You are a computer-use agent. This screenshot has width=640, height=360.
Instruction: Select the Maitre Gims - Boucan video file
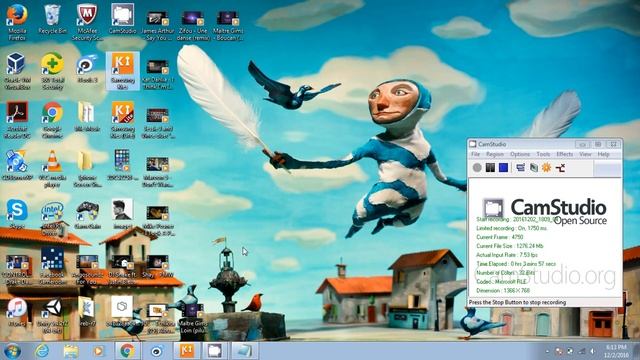pyautogui.click(x=228, y=25)
